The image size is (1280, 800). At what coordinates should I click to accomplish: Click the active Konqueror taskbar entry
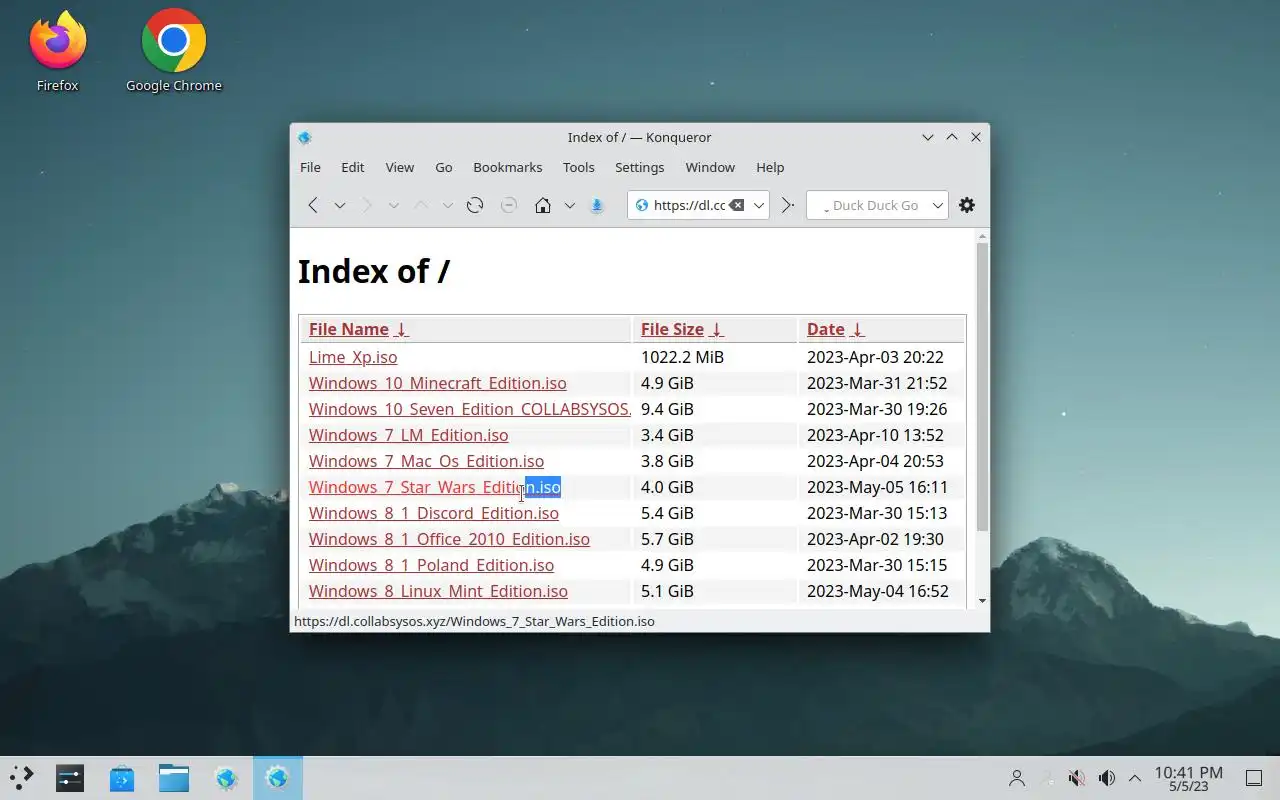coord(277,777)
